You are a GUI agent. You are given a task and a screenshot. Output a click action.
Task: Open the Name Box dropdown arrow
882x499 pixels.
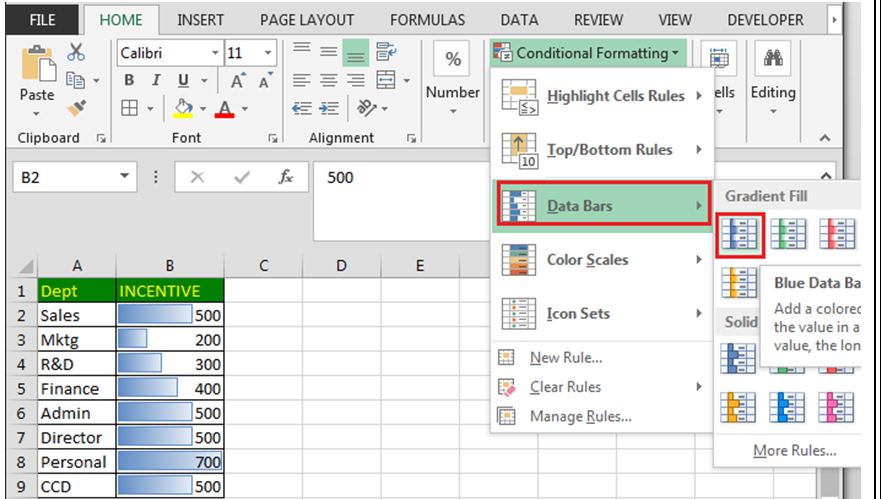click(x=125, y=177)
